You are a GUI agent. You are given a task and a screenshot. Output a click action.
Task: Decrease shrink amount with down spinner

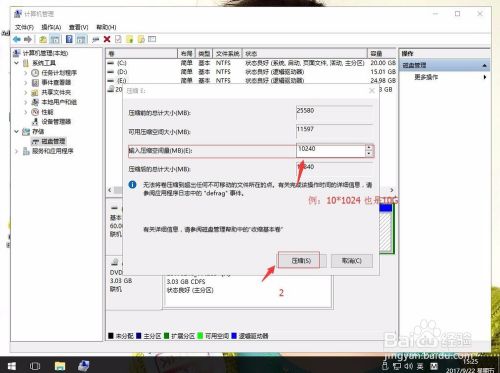click(369, 154)
